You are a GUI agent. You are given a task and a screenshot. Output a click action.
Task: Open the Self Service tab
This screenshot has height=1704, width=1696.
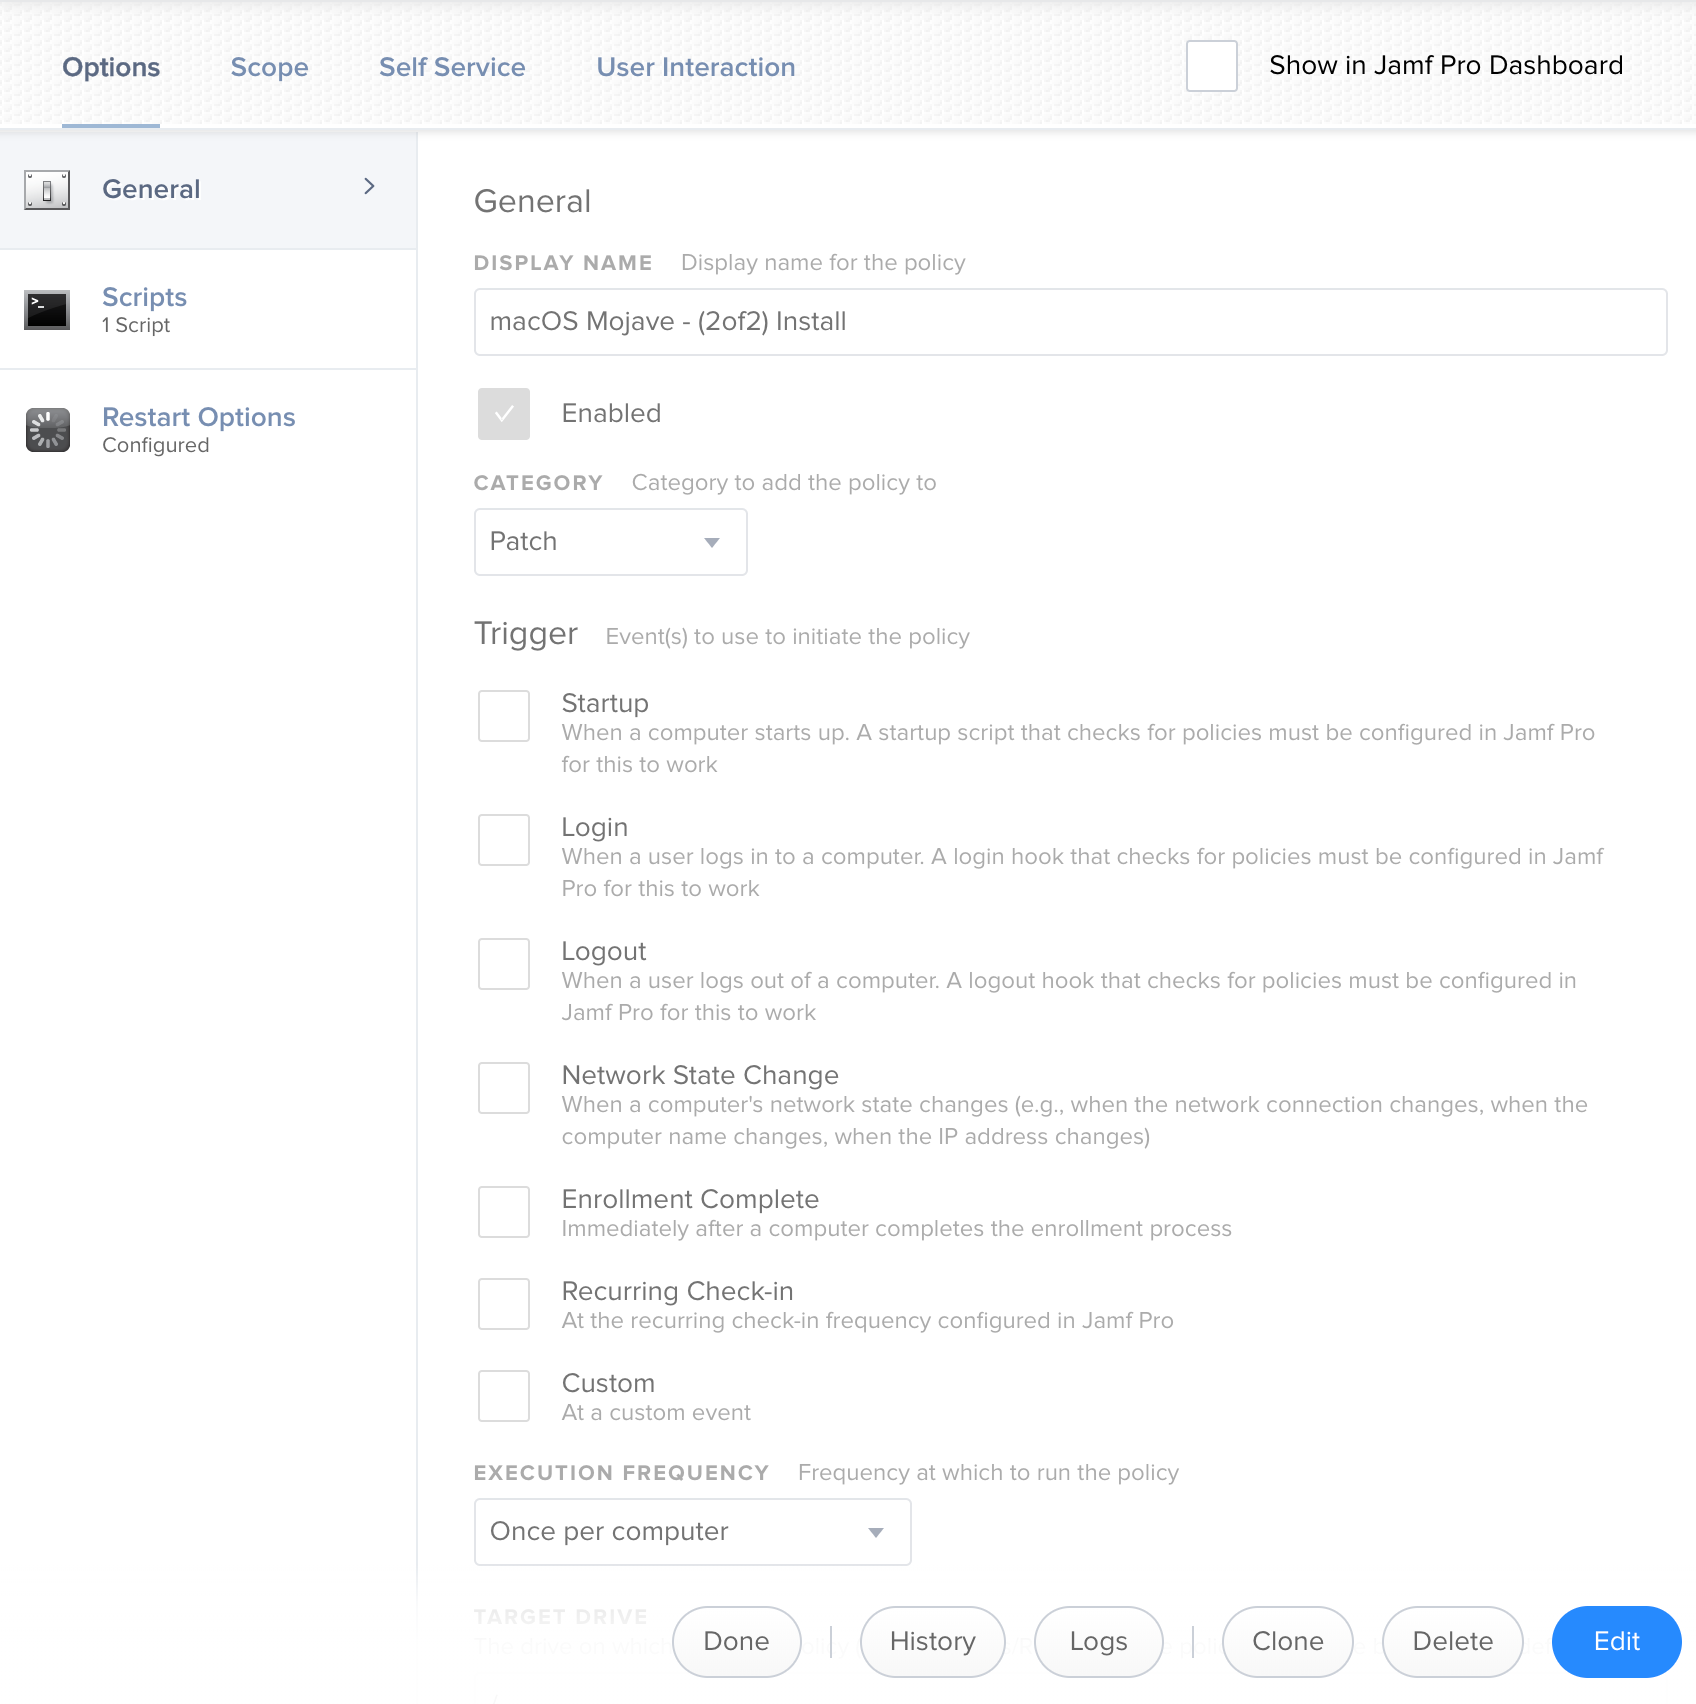pyautogui.click(x=452, y=67)
